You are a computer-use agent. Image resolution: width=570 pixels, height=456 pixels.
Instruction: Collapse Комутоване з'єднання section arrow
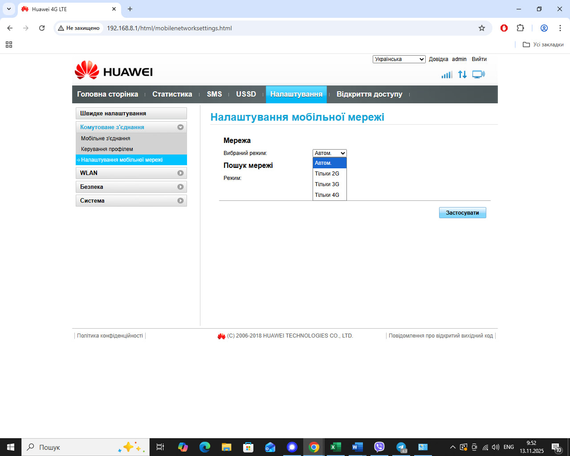180,127
